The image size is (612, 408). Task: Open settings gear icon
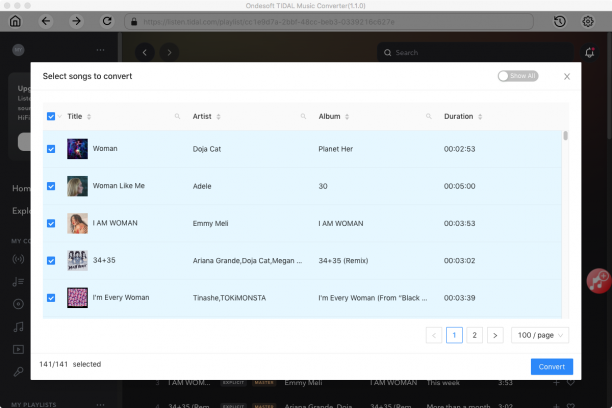tap(588, 21)
